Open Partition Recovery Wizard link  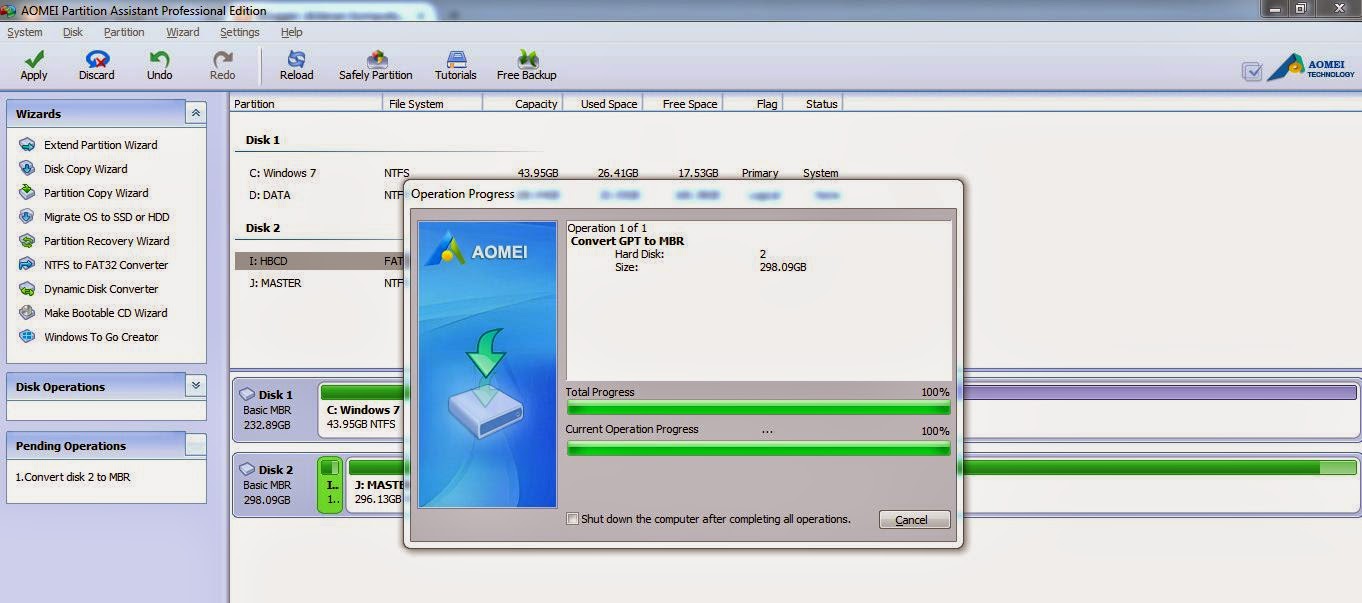[106, 241]
